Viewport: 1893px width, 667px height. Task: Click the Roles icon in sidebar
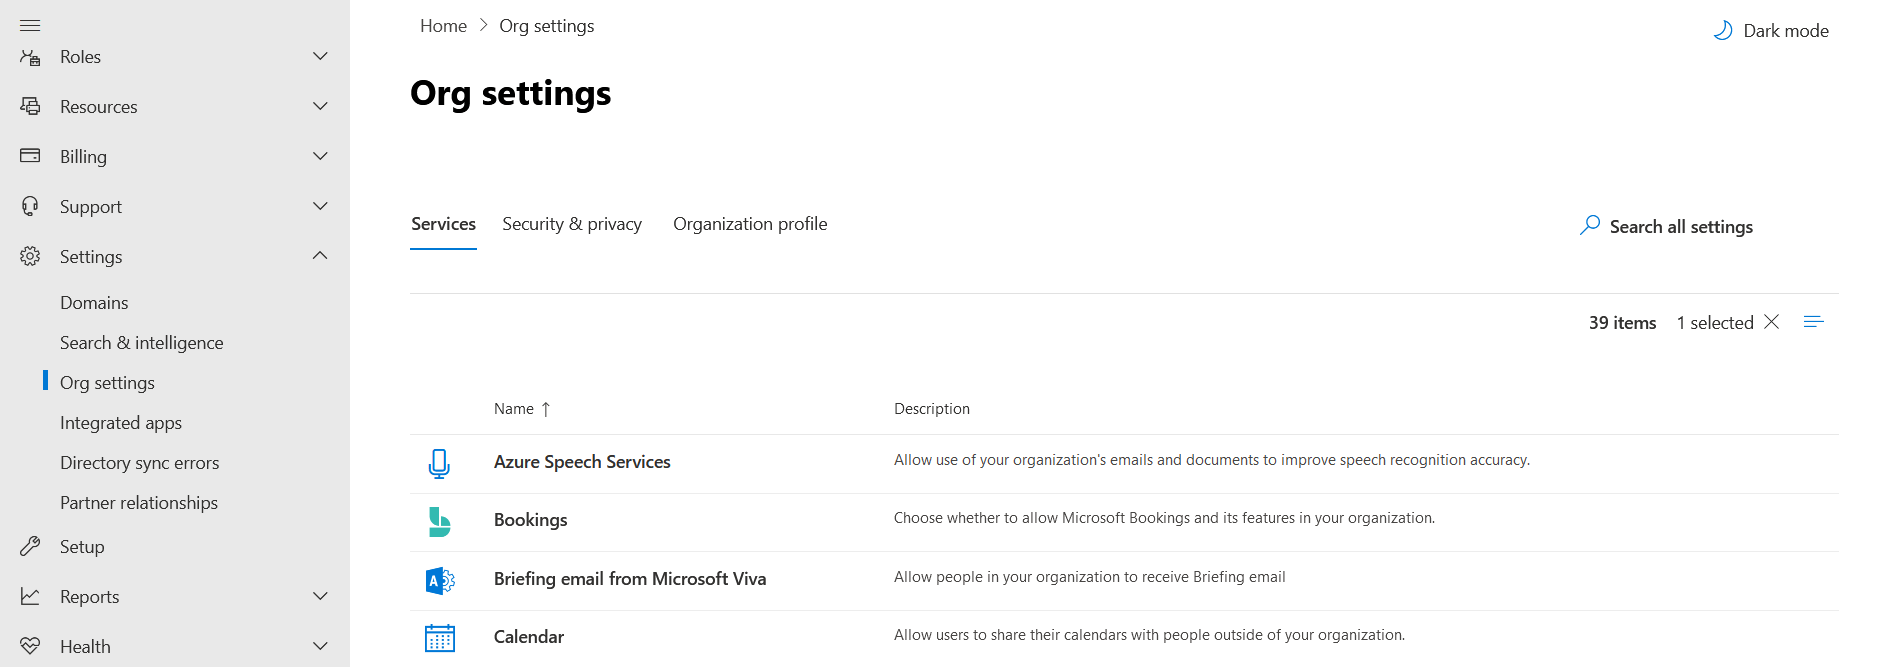(x=30, y=57)
